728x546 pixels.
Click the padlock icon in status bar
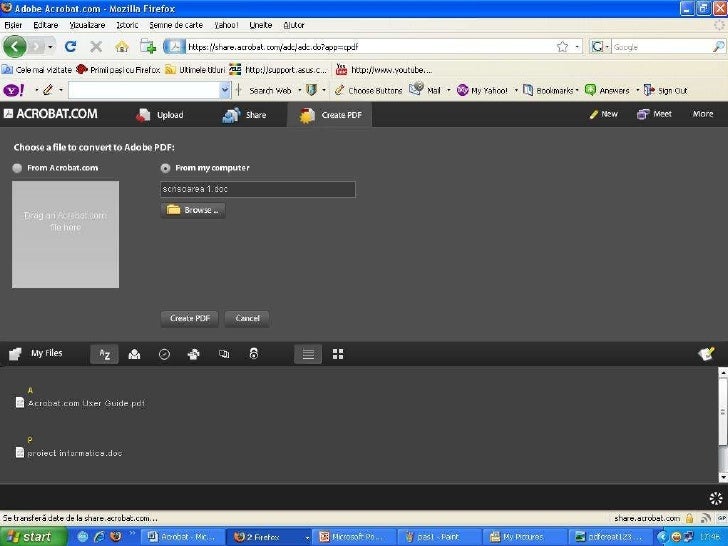click(x=689, y=518)
